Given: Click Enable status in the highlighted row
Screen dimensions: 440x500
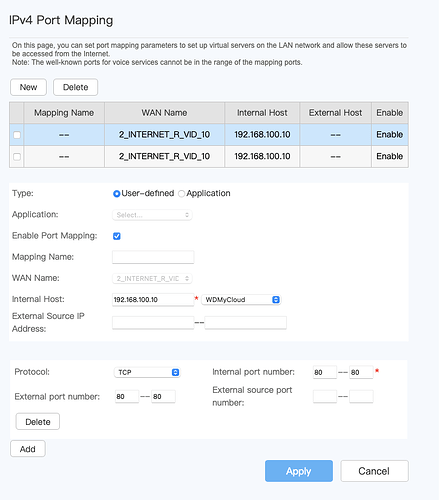Looking at the screenshot, I should point(390,135).
